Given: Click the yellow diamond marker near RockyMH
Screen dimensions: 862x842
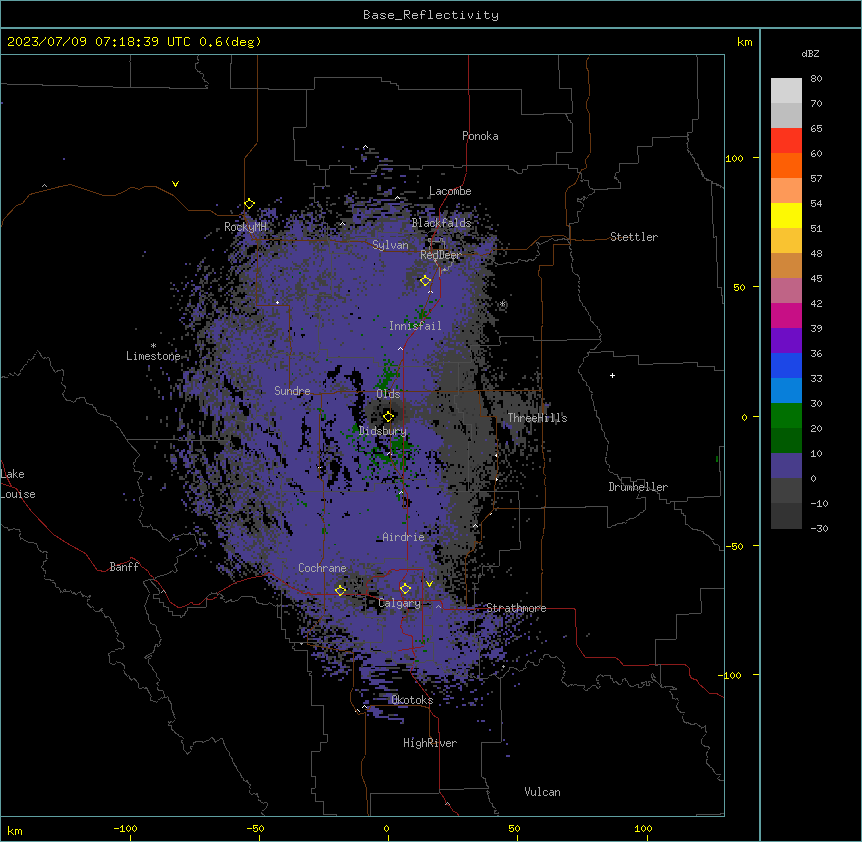Looking at the screenshot, I should point(249,204).
